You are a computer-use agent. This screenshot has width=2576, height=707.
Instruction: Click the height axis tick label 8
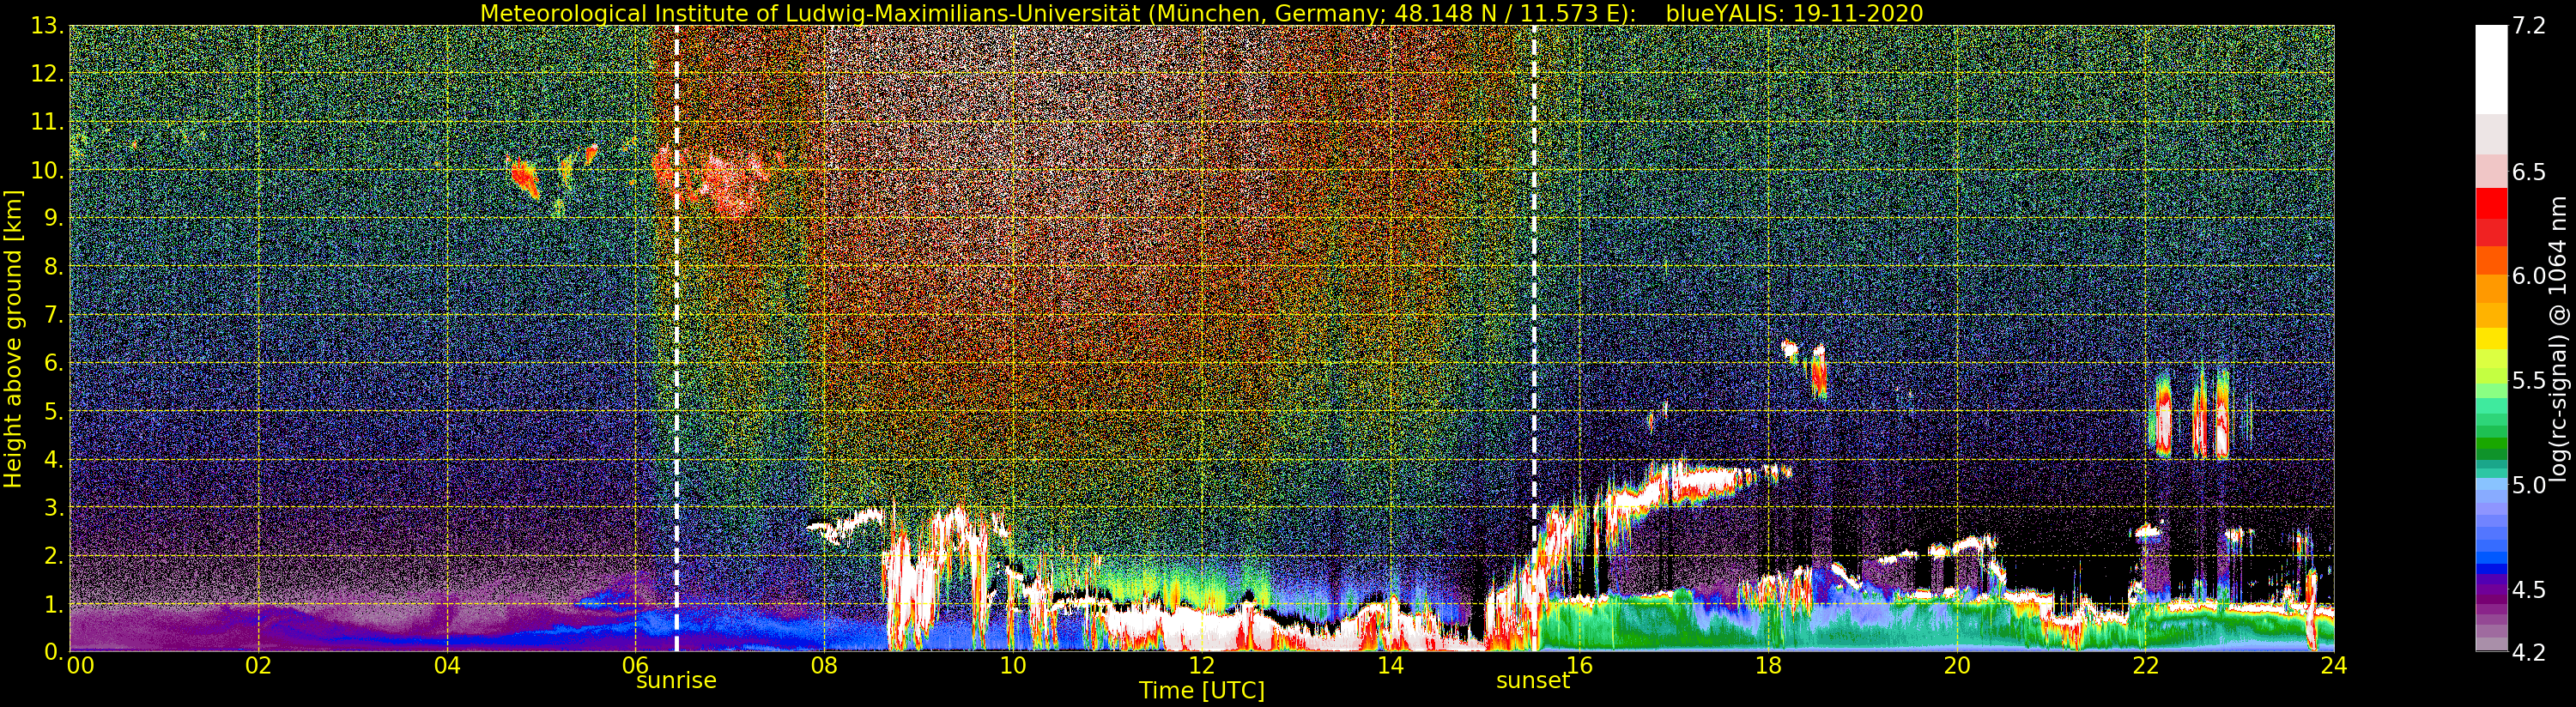[x=54, y=267]
